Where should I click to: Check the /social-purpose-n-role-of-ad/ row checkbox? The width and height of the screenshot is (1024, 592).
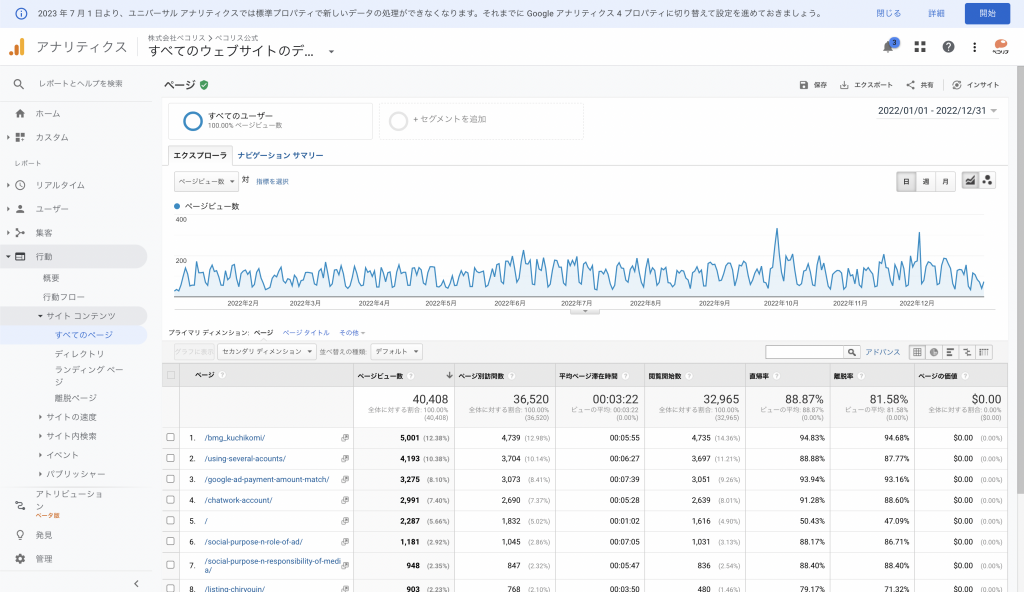tap(170, 542)
